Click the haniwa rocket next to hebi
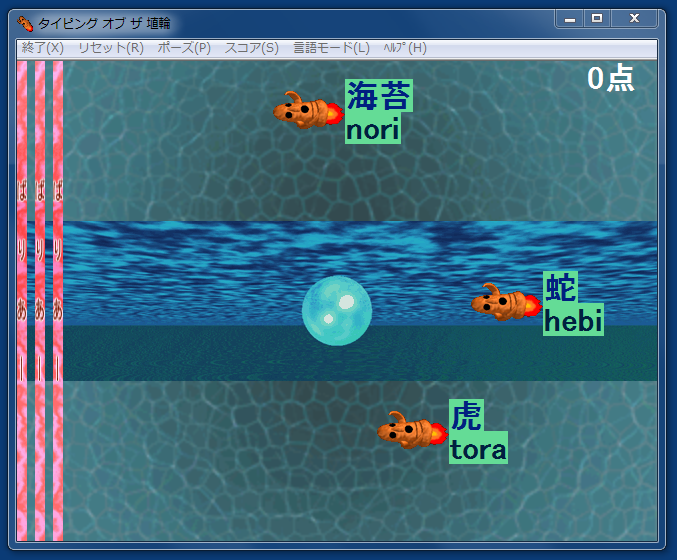The height and width of the screenshot is (560, 677). click(x=506, y=303)
